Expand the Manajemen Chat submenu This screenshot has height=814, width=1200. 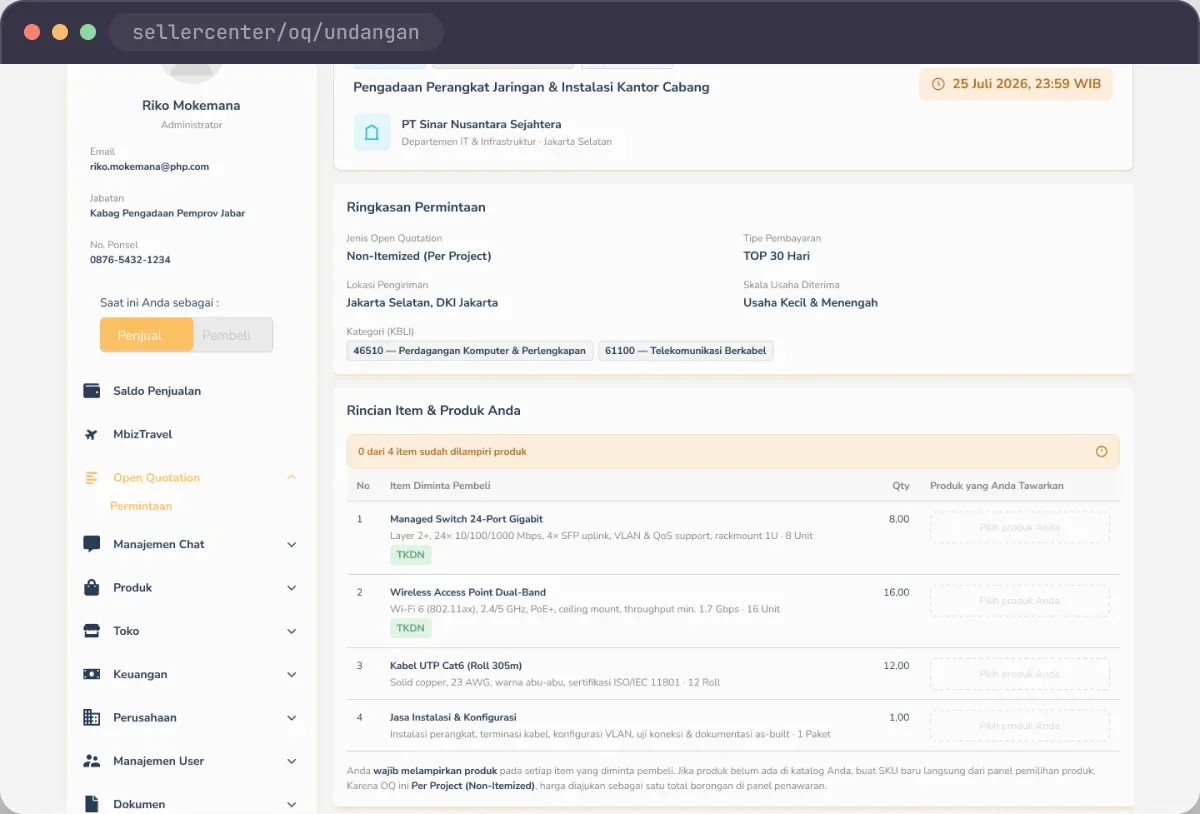pyautogui.click(x=292, y=544)
